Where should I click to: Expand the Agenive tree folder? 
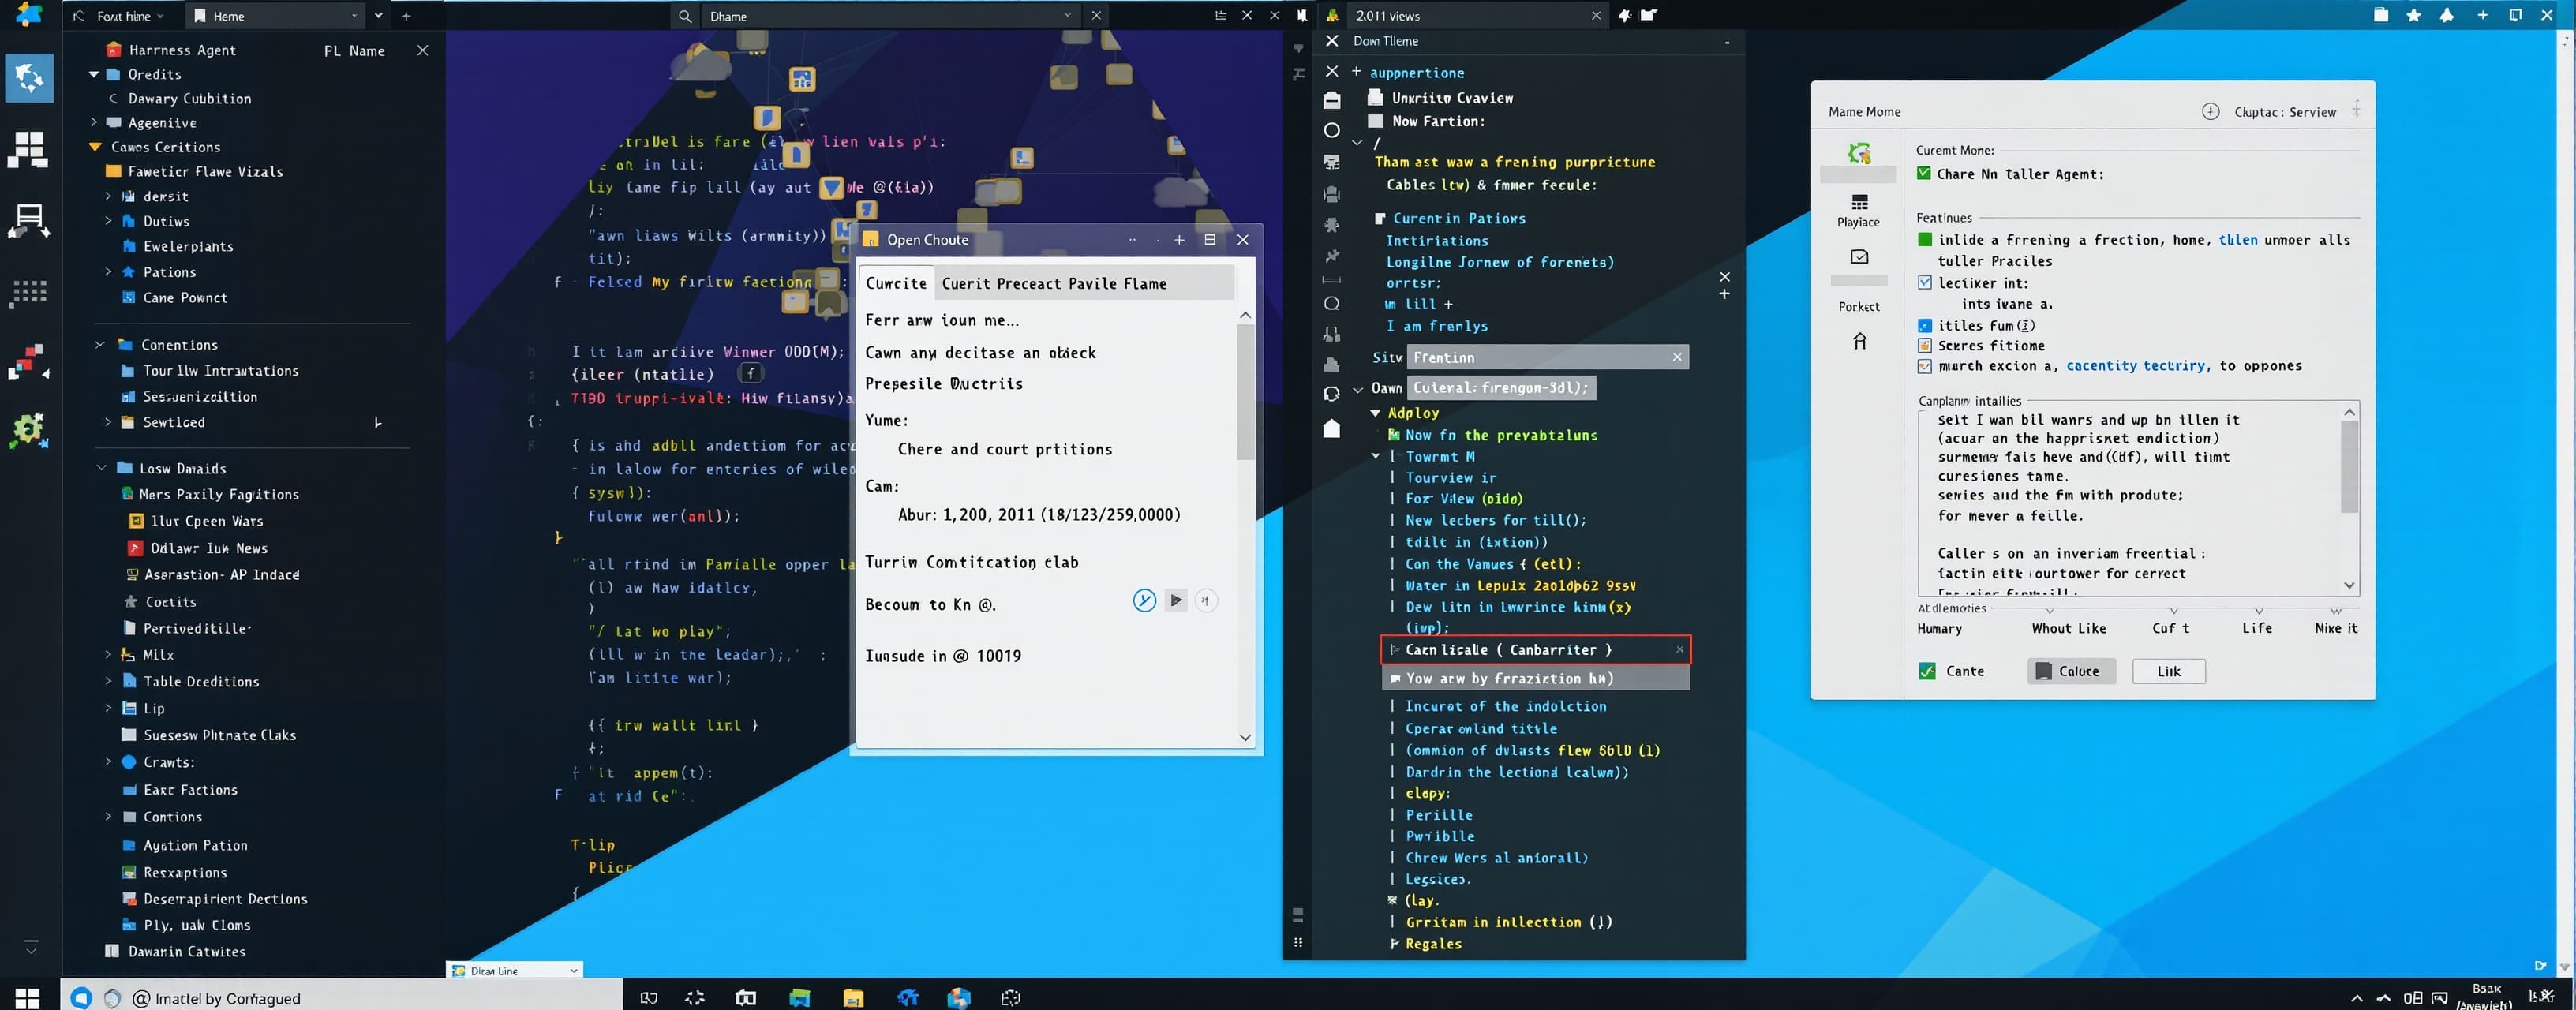click(94, 122)
